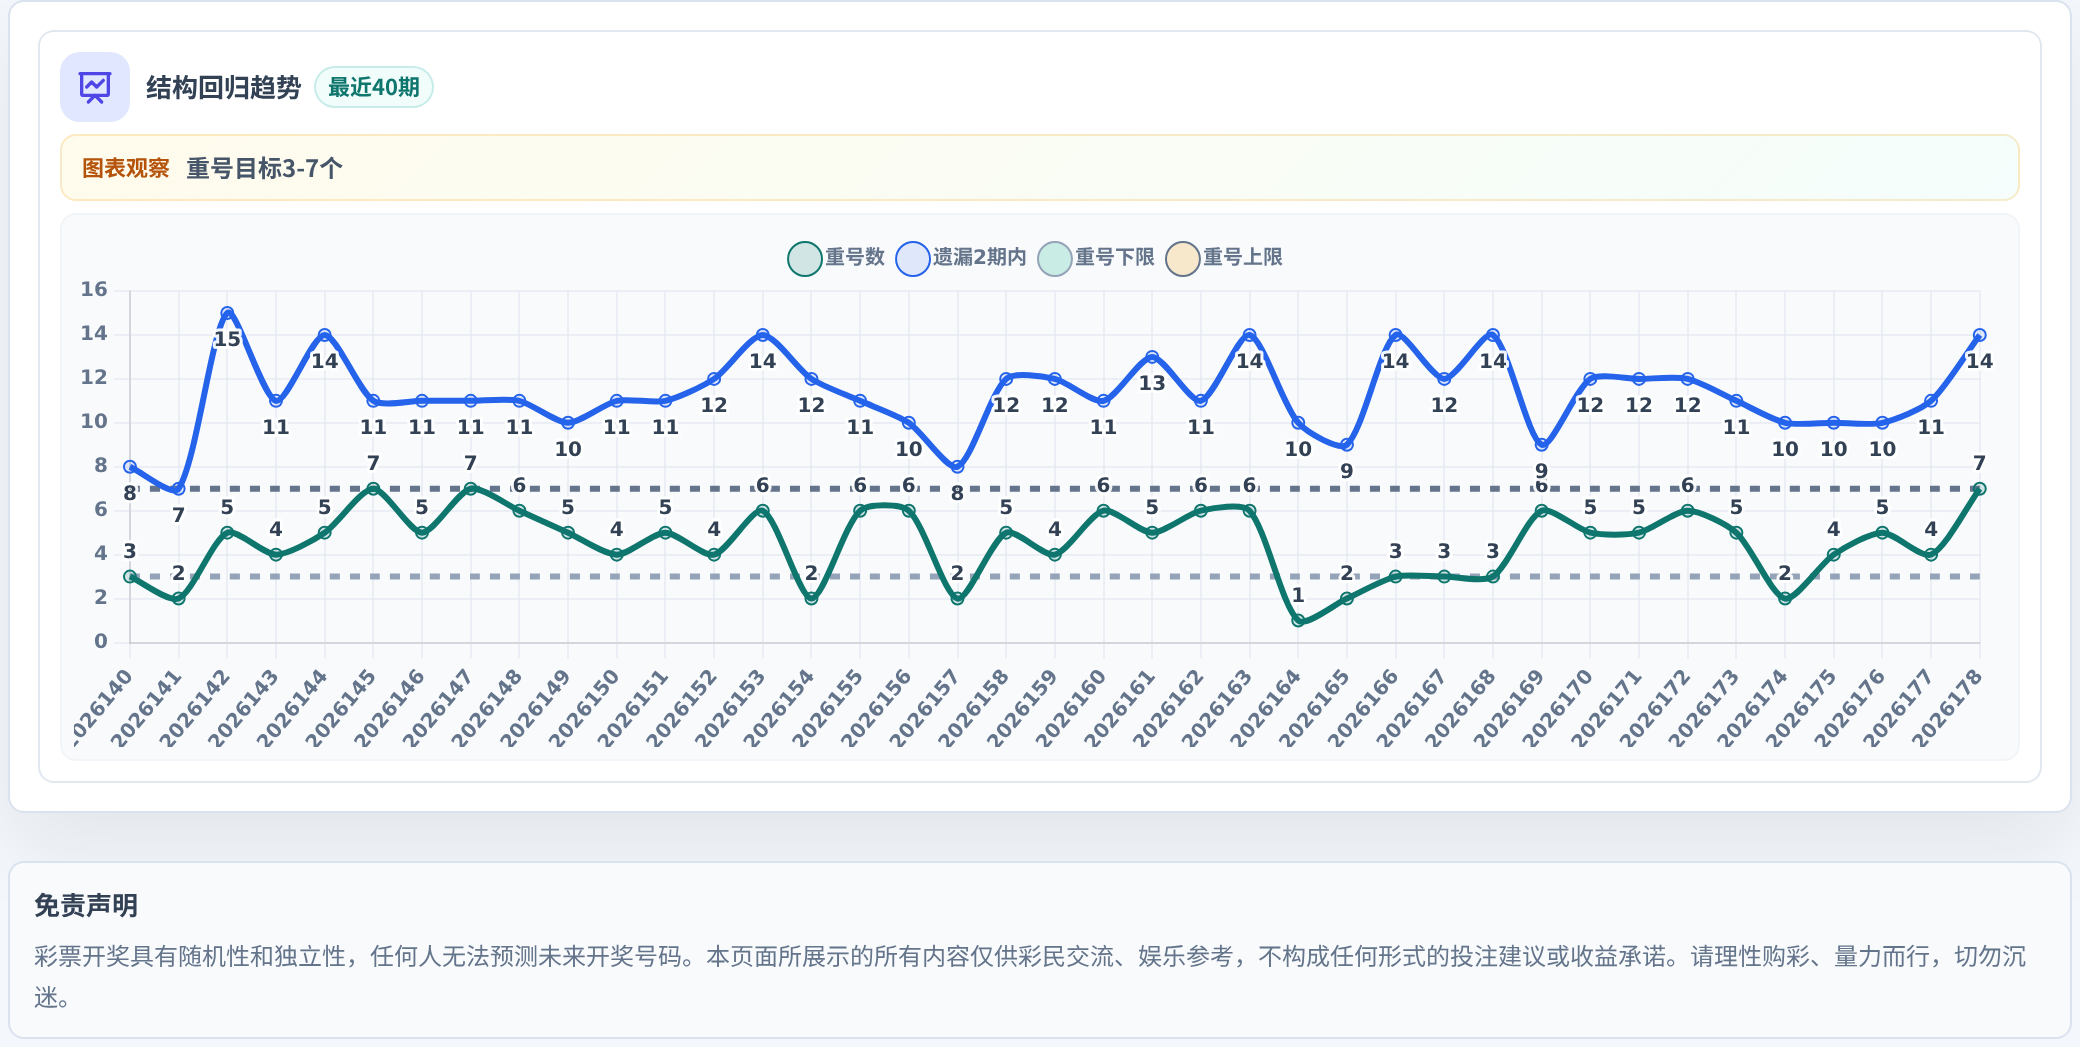
Task: Select the 免责声明 heading
Action: coord(86,905)
